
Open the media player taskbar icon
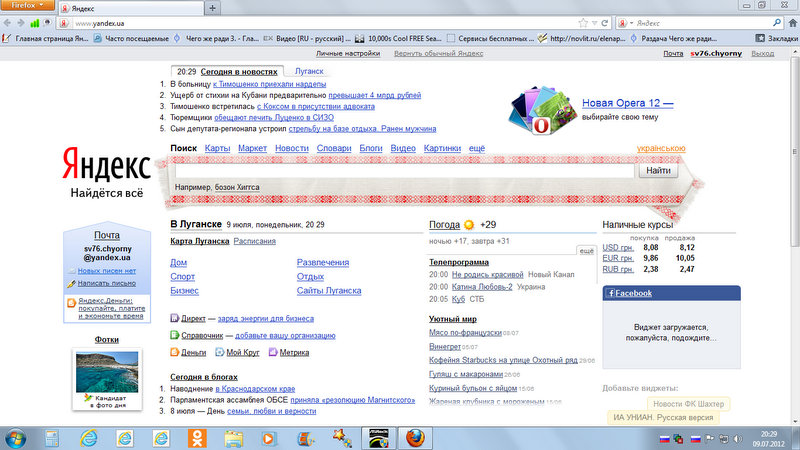click(x=269, y=438)
